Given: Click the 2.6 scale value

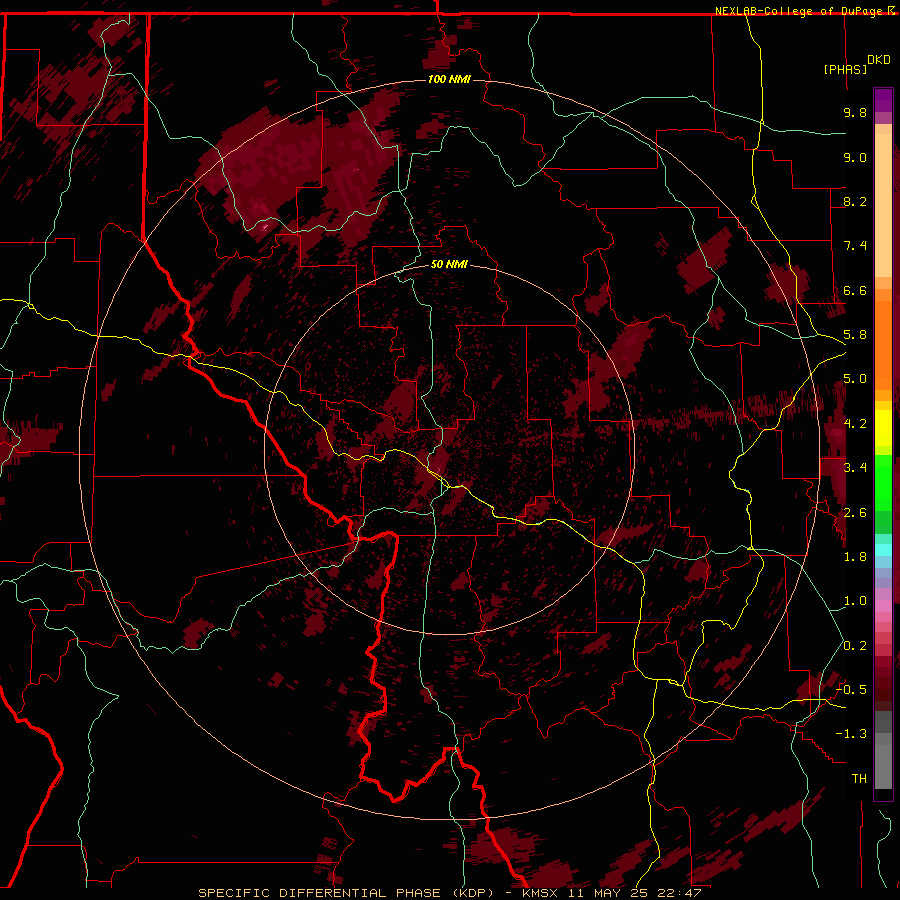Looking at the screenshot, I should coord(855,513).
